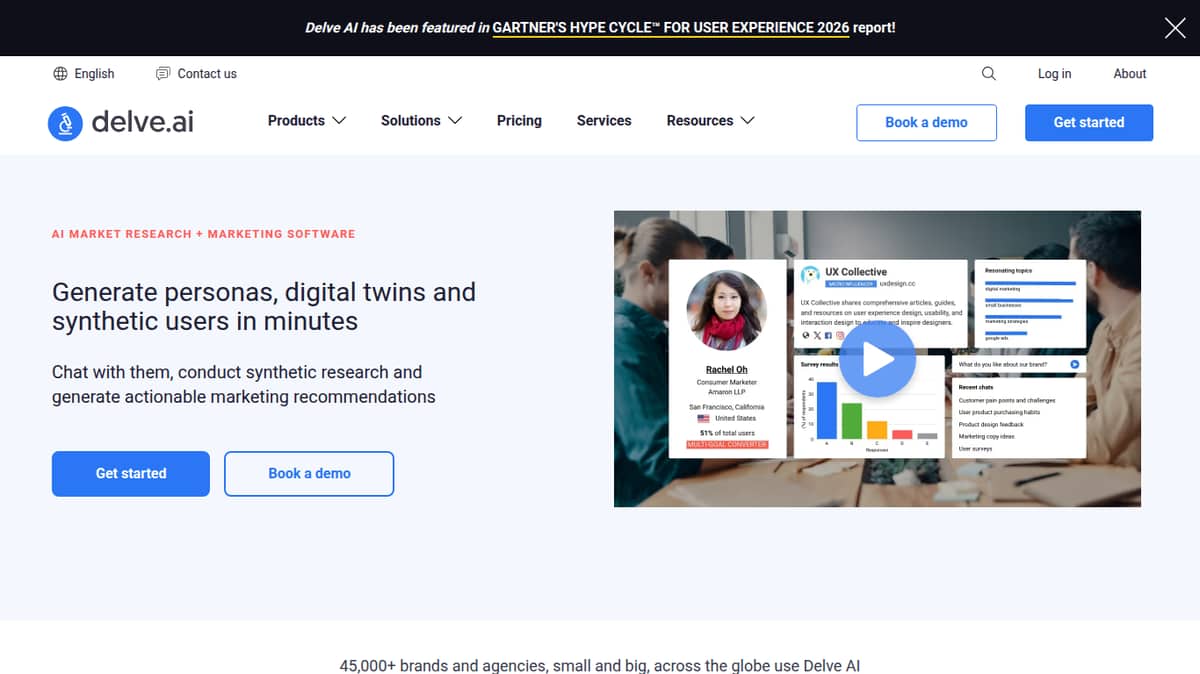Click the 'AI MARKET RESEARCH + MARKETING SOFTWARE' tagline
The height and width of the screenshot is (674, 1200).
tap(203, 234)
